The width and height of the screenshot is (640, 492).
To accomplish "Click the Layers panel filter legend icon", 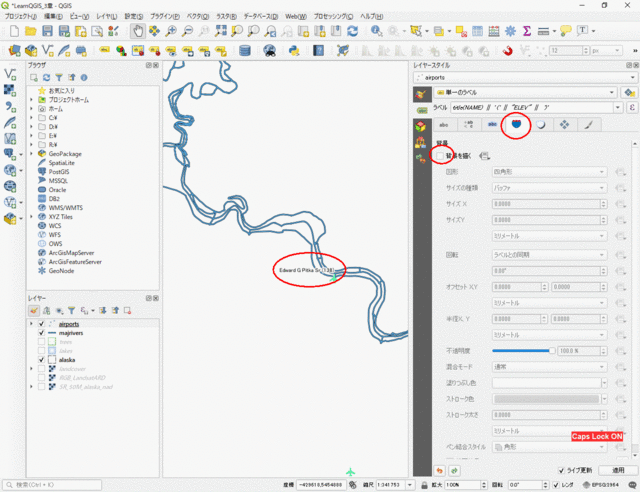I will coord(71,311).
